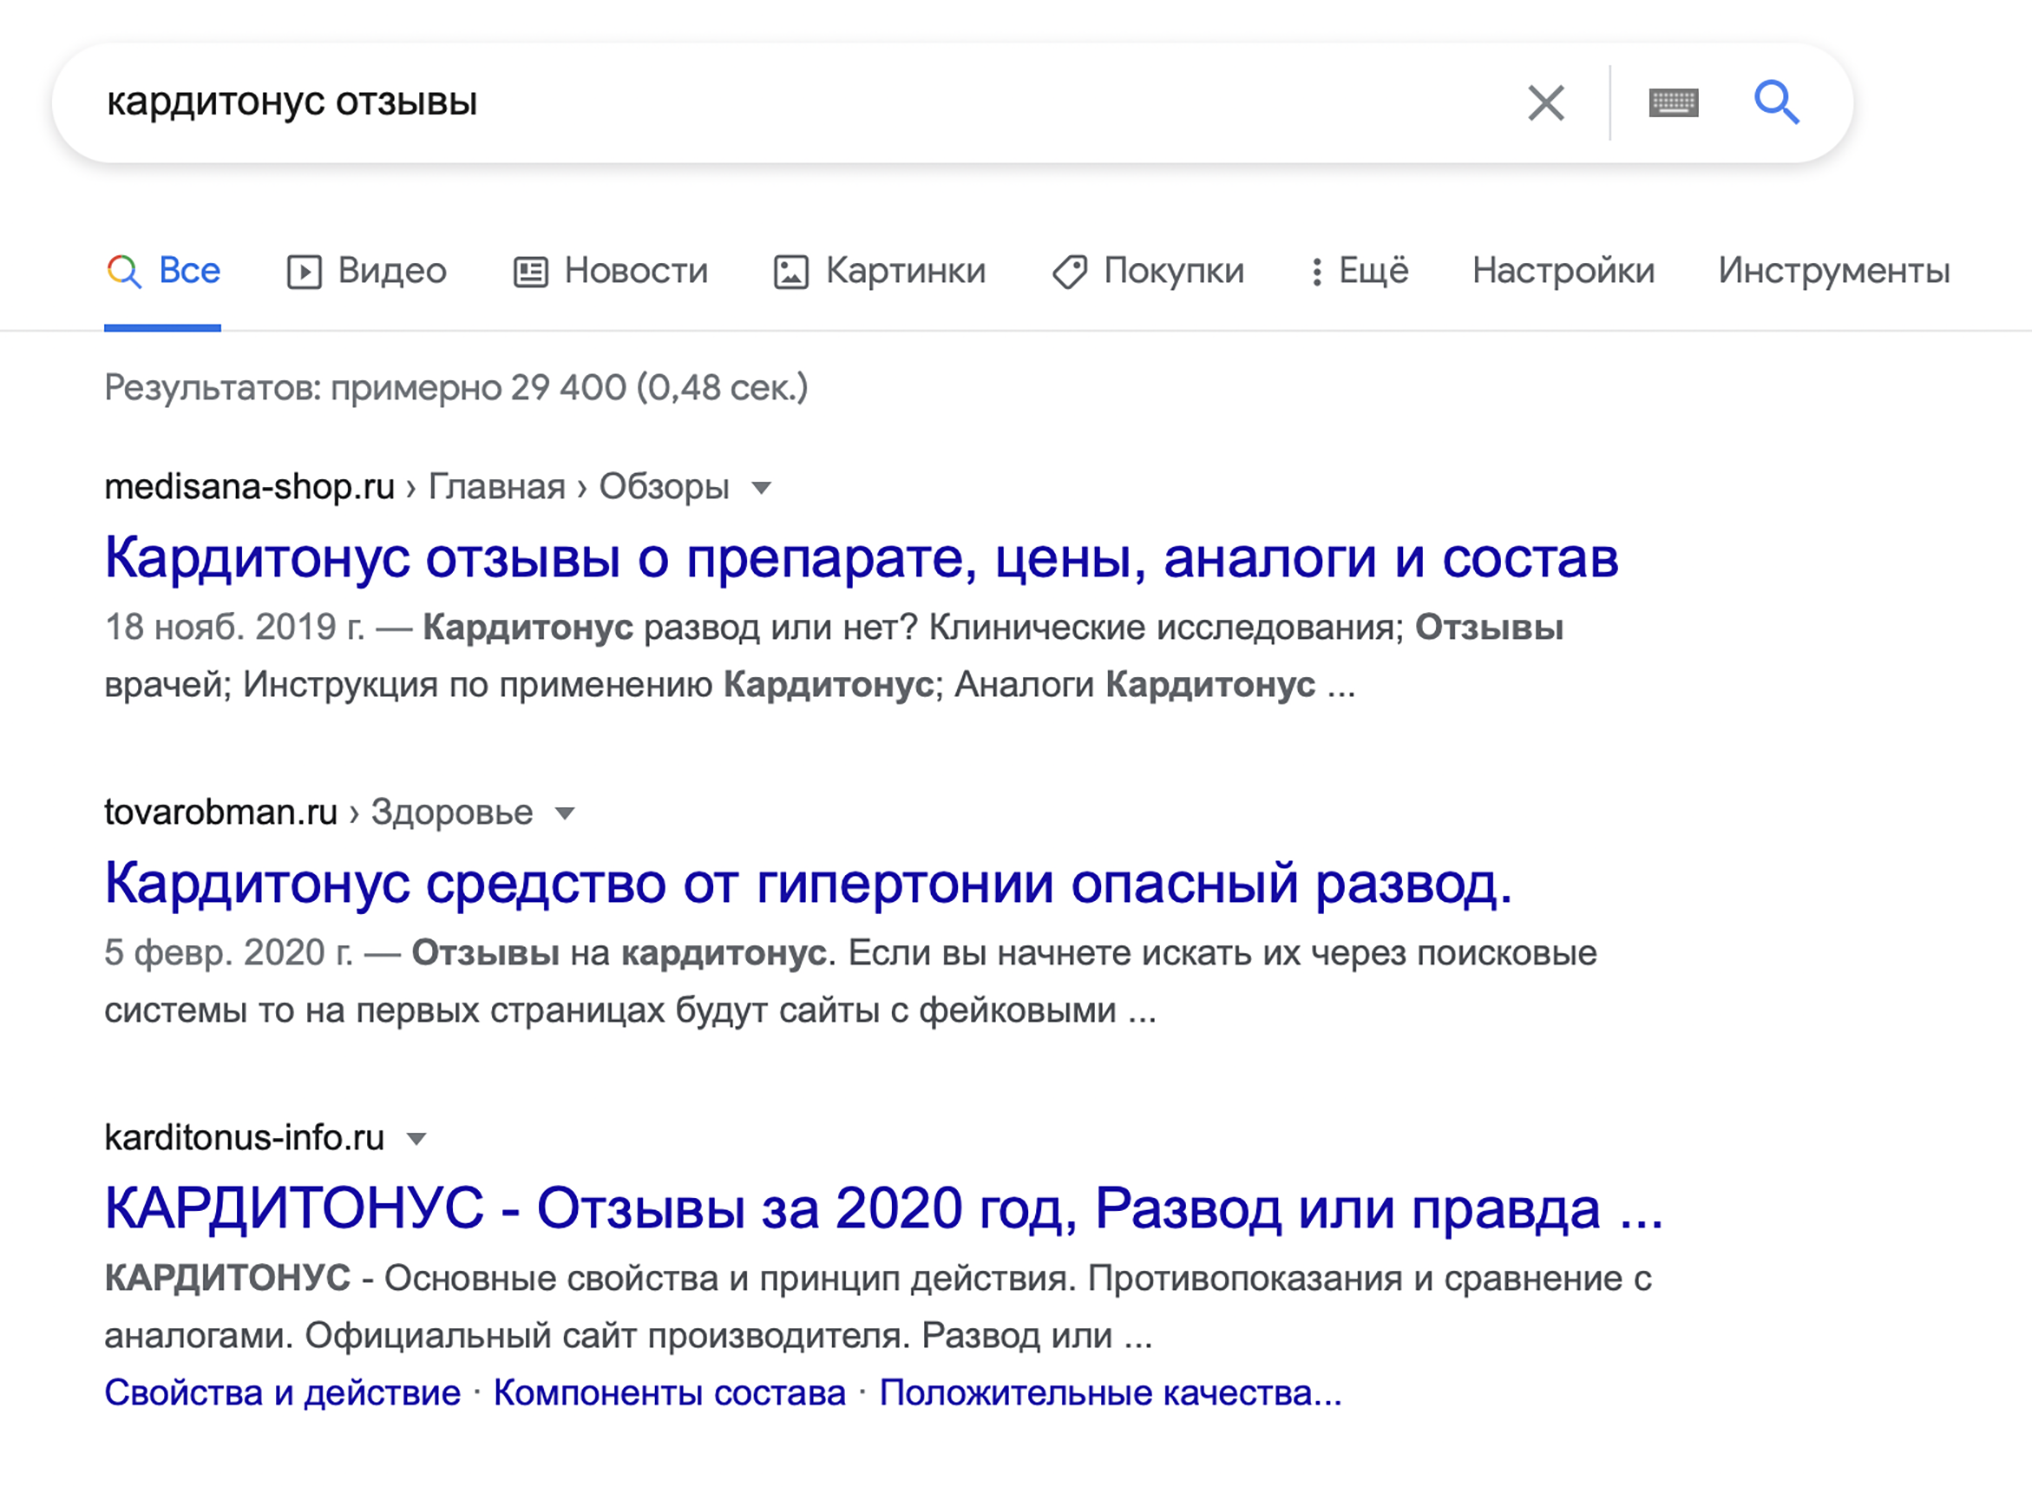Open sitelink Положительные качества...
Image resolution: width=2032 pixels, height=1487 pixels.
click(x=1110, y=1392)
